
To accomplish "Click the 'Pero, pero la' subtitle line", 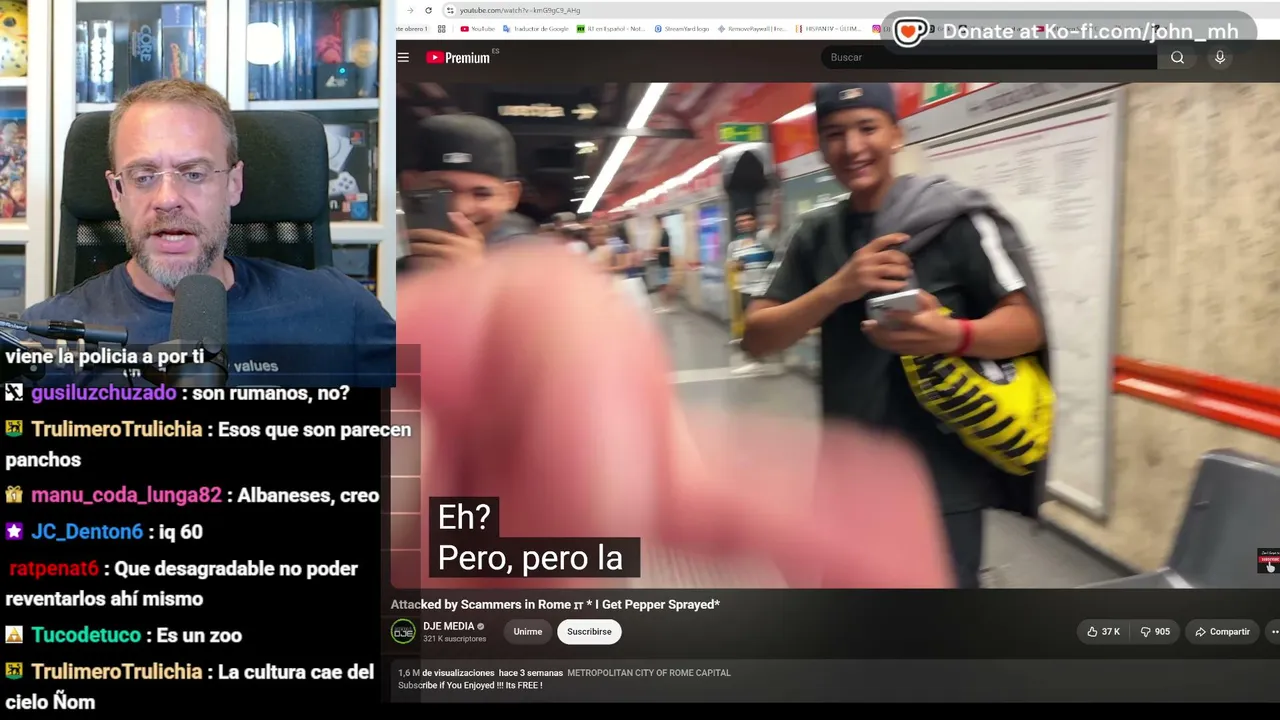I will (x=530, y=558).
